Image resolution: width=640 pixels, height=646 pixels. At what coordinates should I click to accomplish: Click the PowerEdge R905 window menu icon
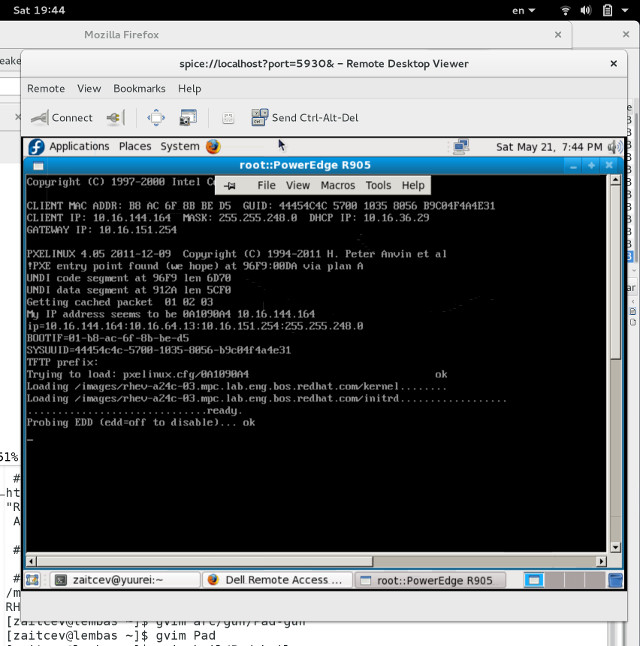click(38, 166)
